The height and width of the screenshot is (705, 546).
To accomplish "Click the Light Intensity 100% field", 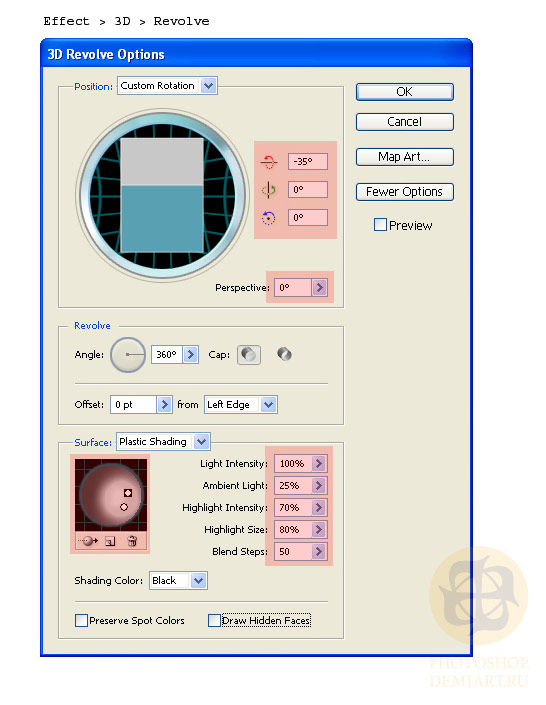I will pyautogui.click(x=293, y=463).
